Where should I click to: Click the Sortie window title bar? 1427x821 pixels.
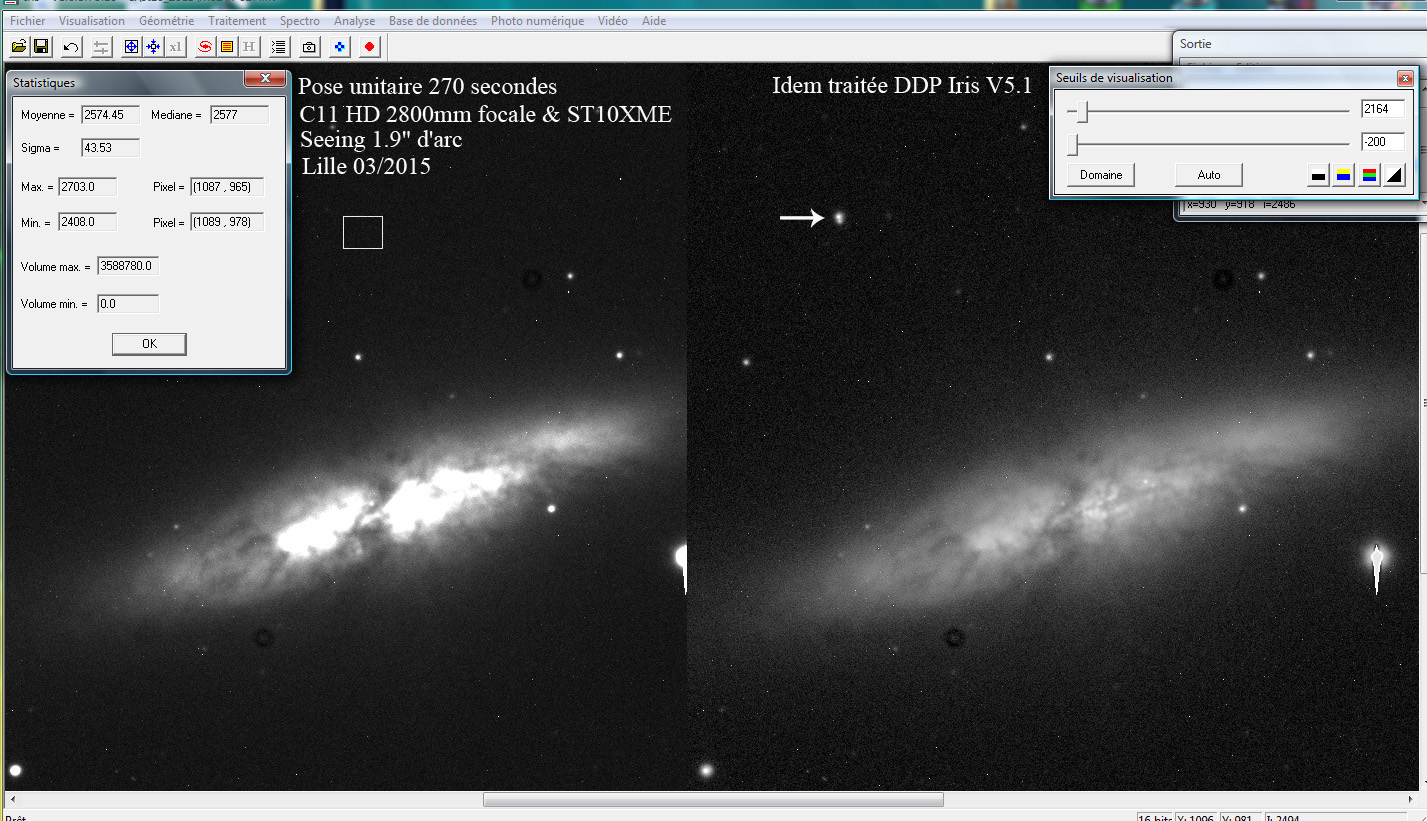tap(1299, 44)
